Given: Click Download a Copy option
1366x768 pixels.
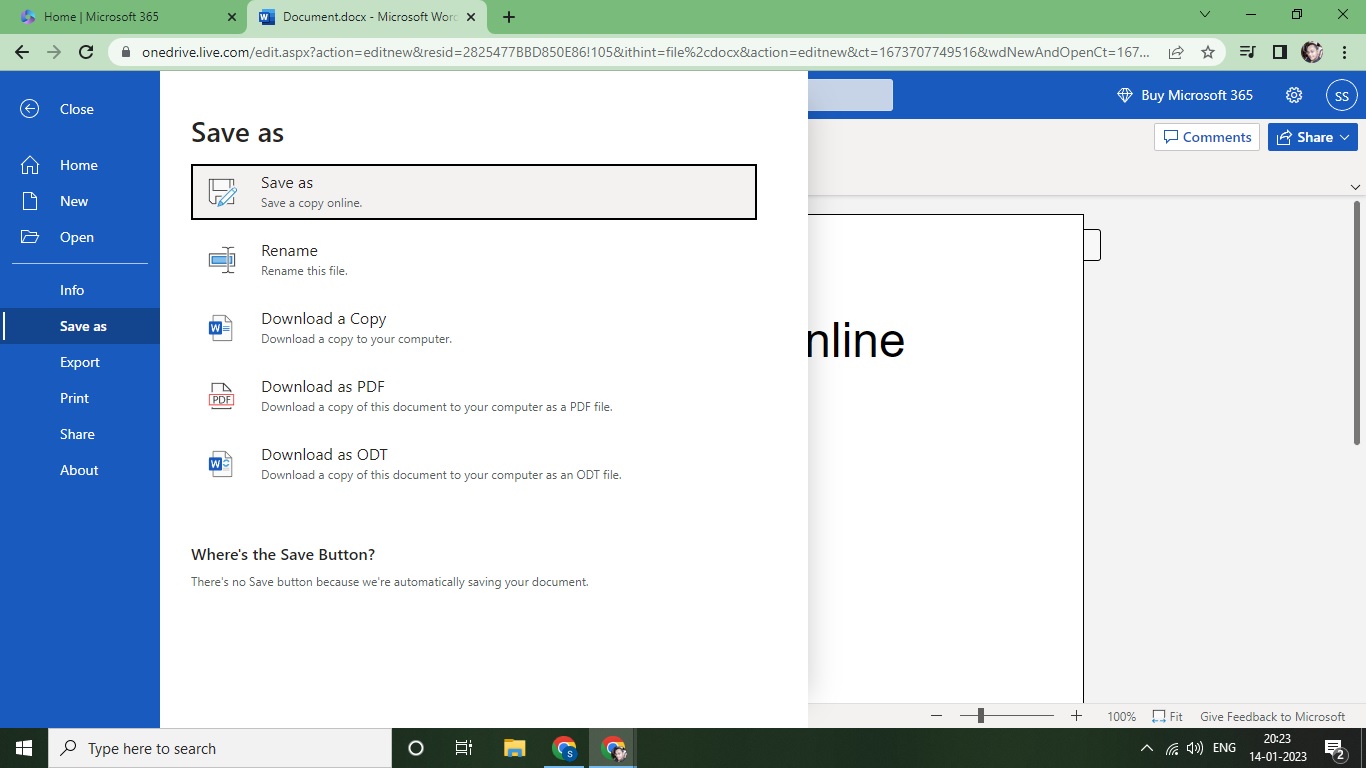Looking at the screenshot, I should [474, 328].
